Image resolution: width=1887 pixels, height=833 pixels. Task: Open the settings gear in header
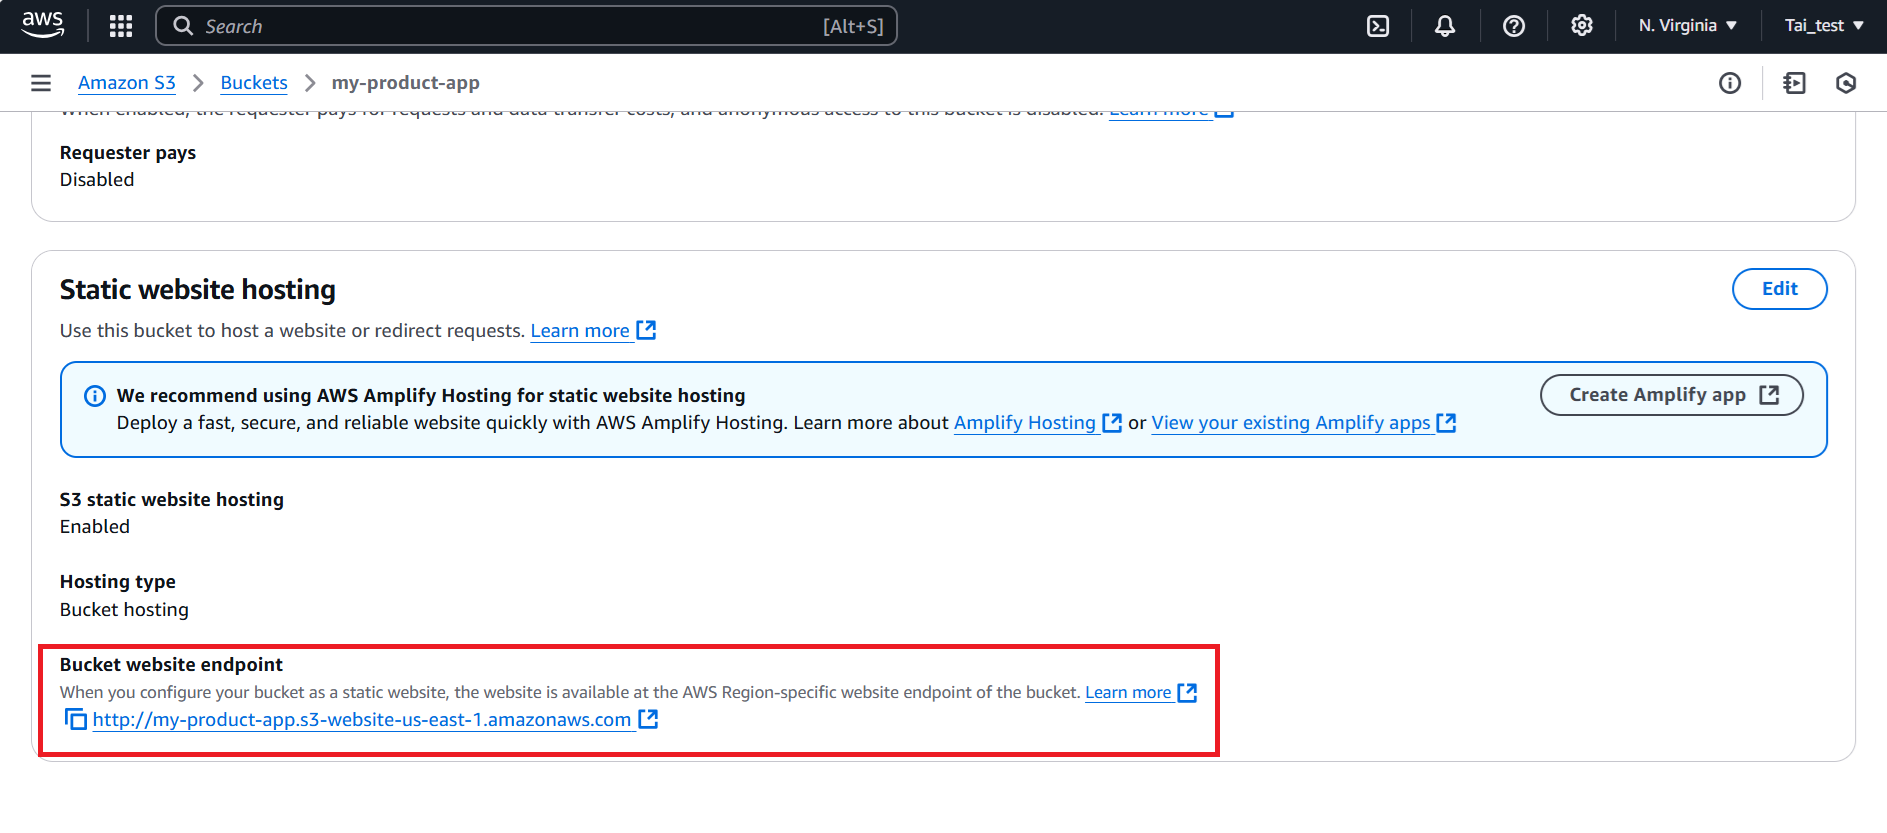[1582, 26]
